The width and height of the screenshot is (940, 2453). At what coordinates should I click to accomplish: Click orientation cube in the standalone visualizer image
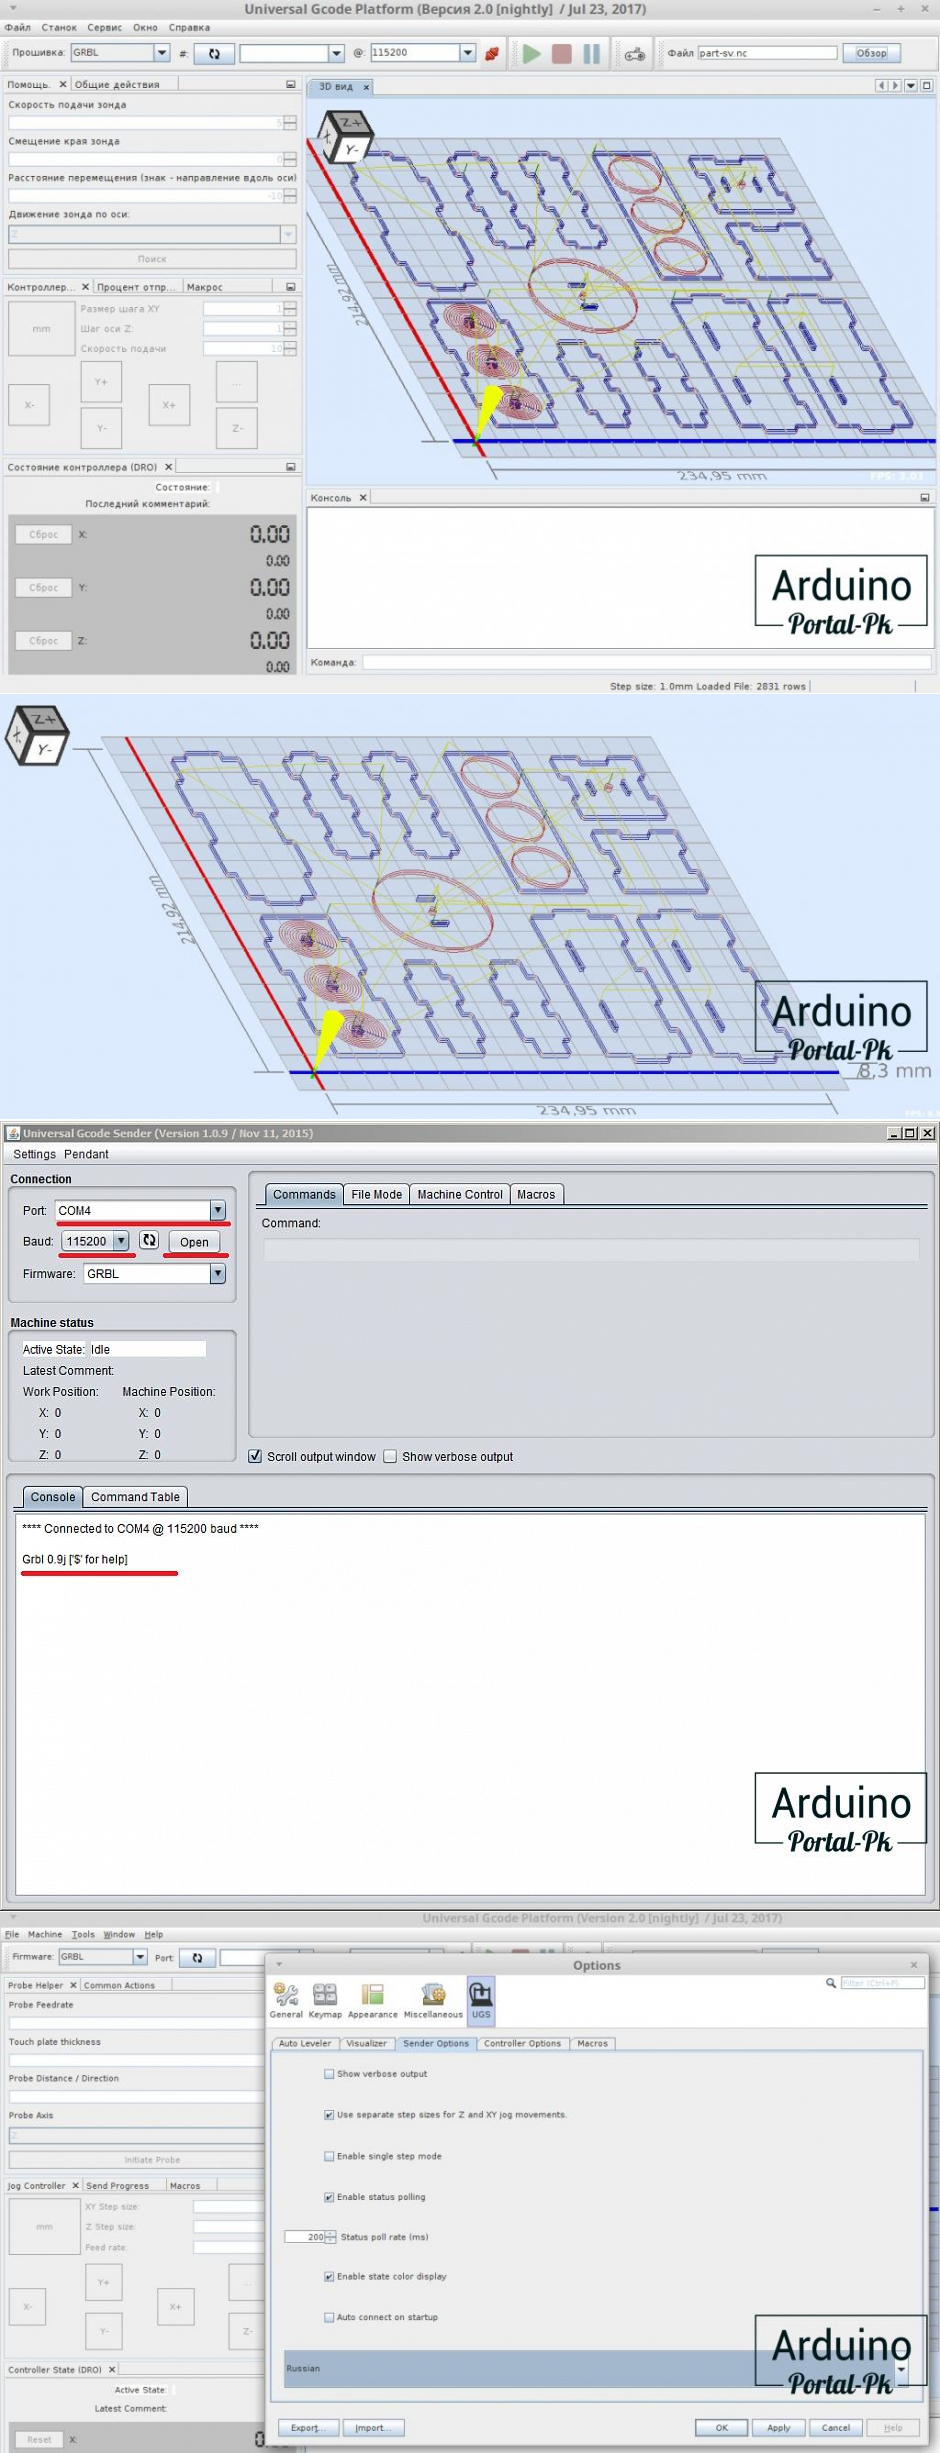[37, 734]
